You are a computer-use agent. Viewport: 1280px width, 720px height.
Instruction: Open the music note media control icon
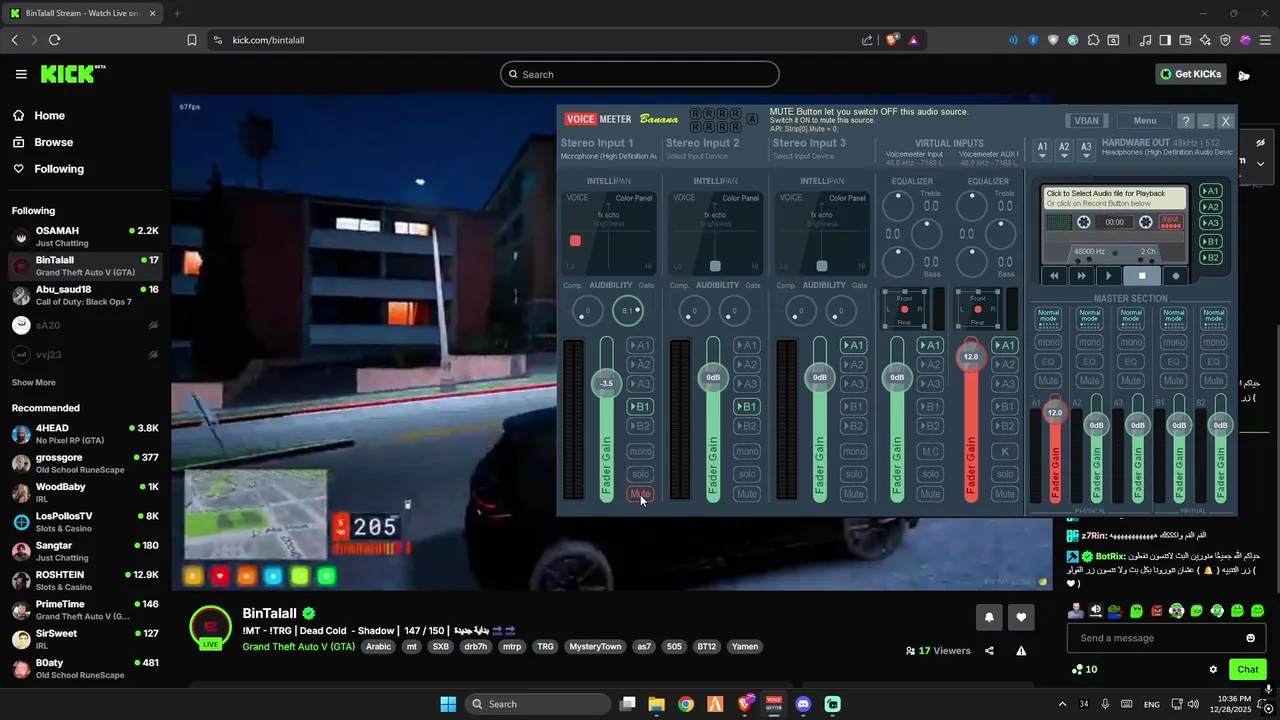(x=1145, y=40)
